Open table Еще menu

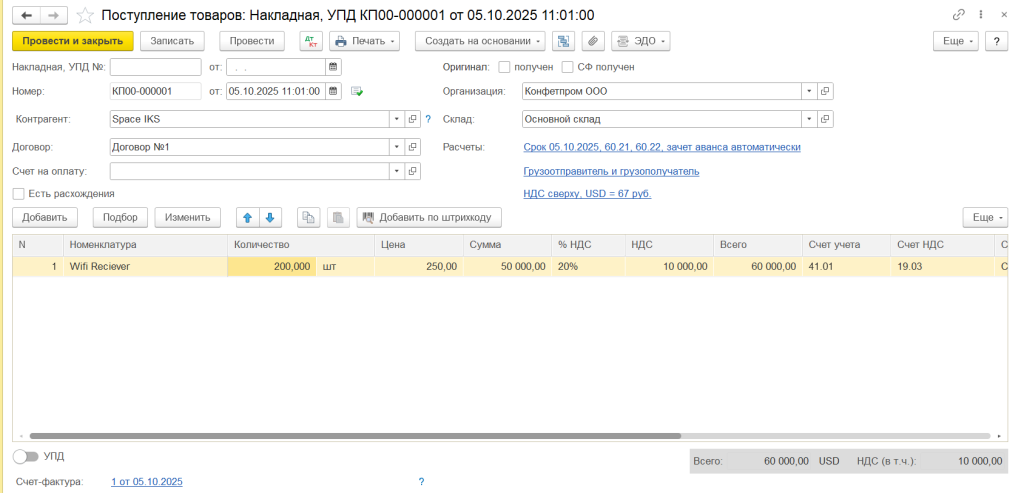tap(985, 217)
